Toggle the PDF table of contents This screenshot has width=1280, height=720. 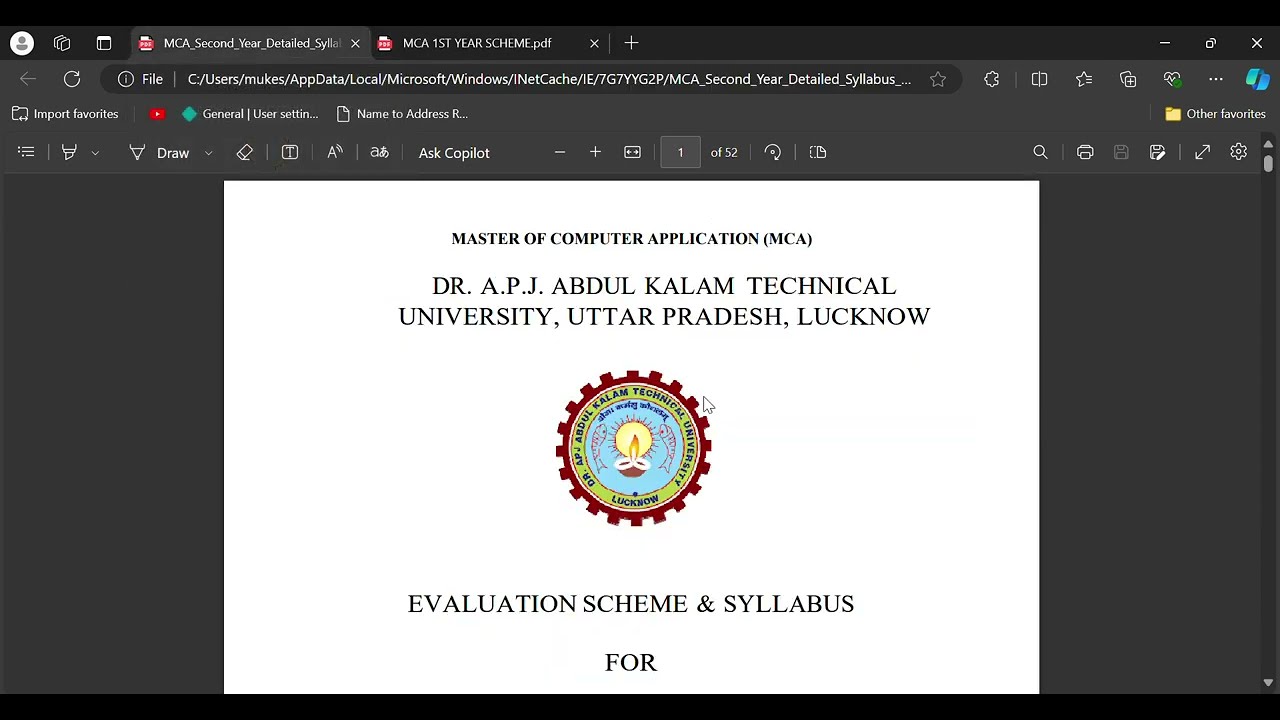[x=26, y=152]
